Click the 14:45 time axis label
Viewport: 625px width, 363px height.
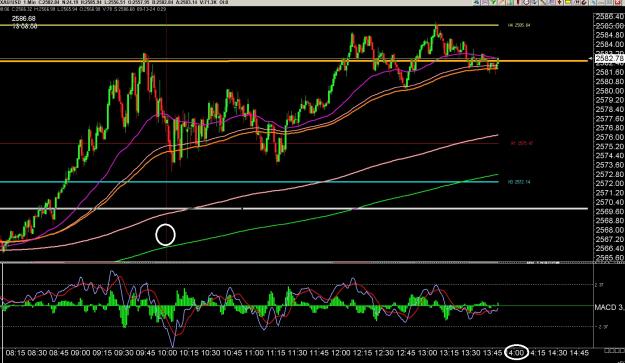coord(579,353)
